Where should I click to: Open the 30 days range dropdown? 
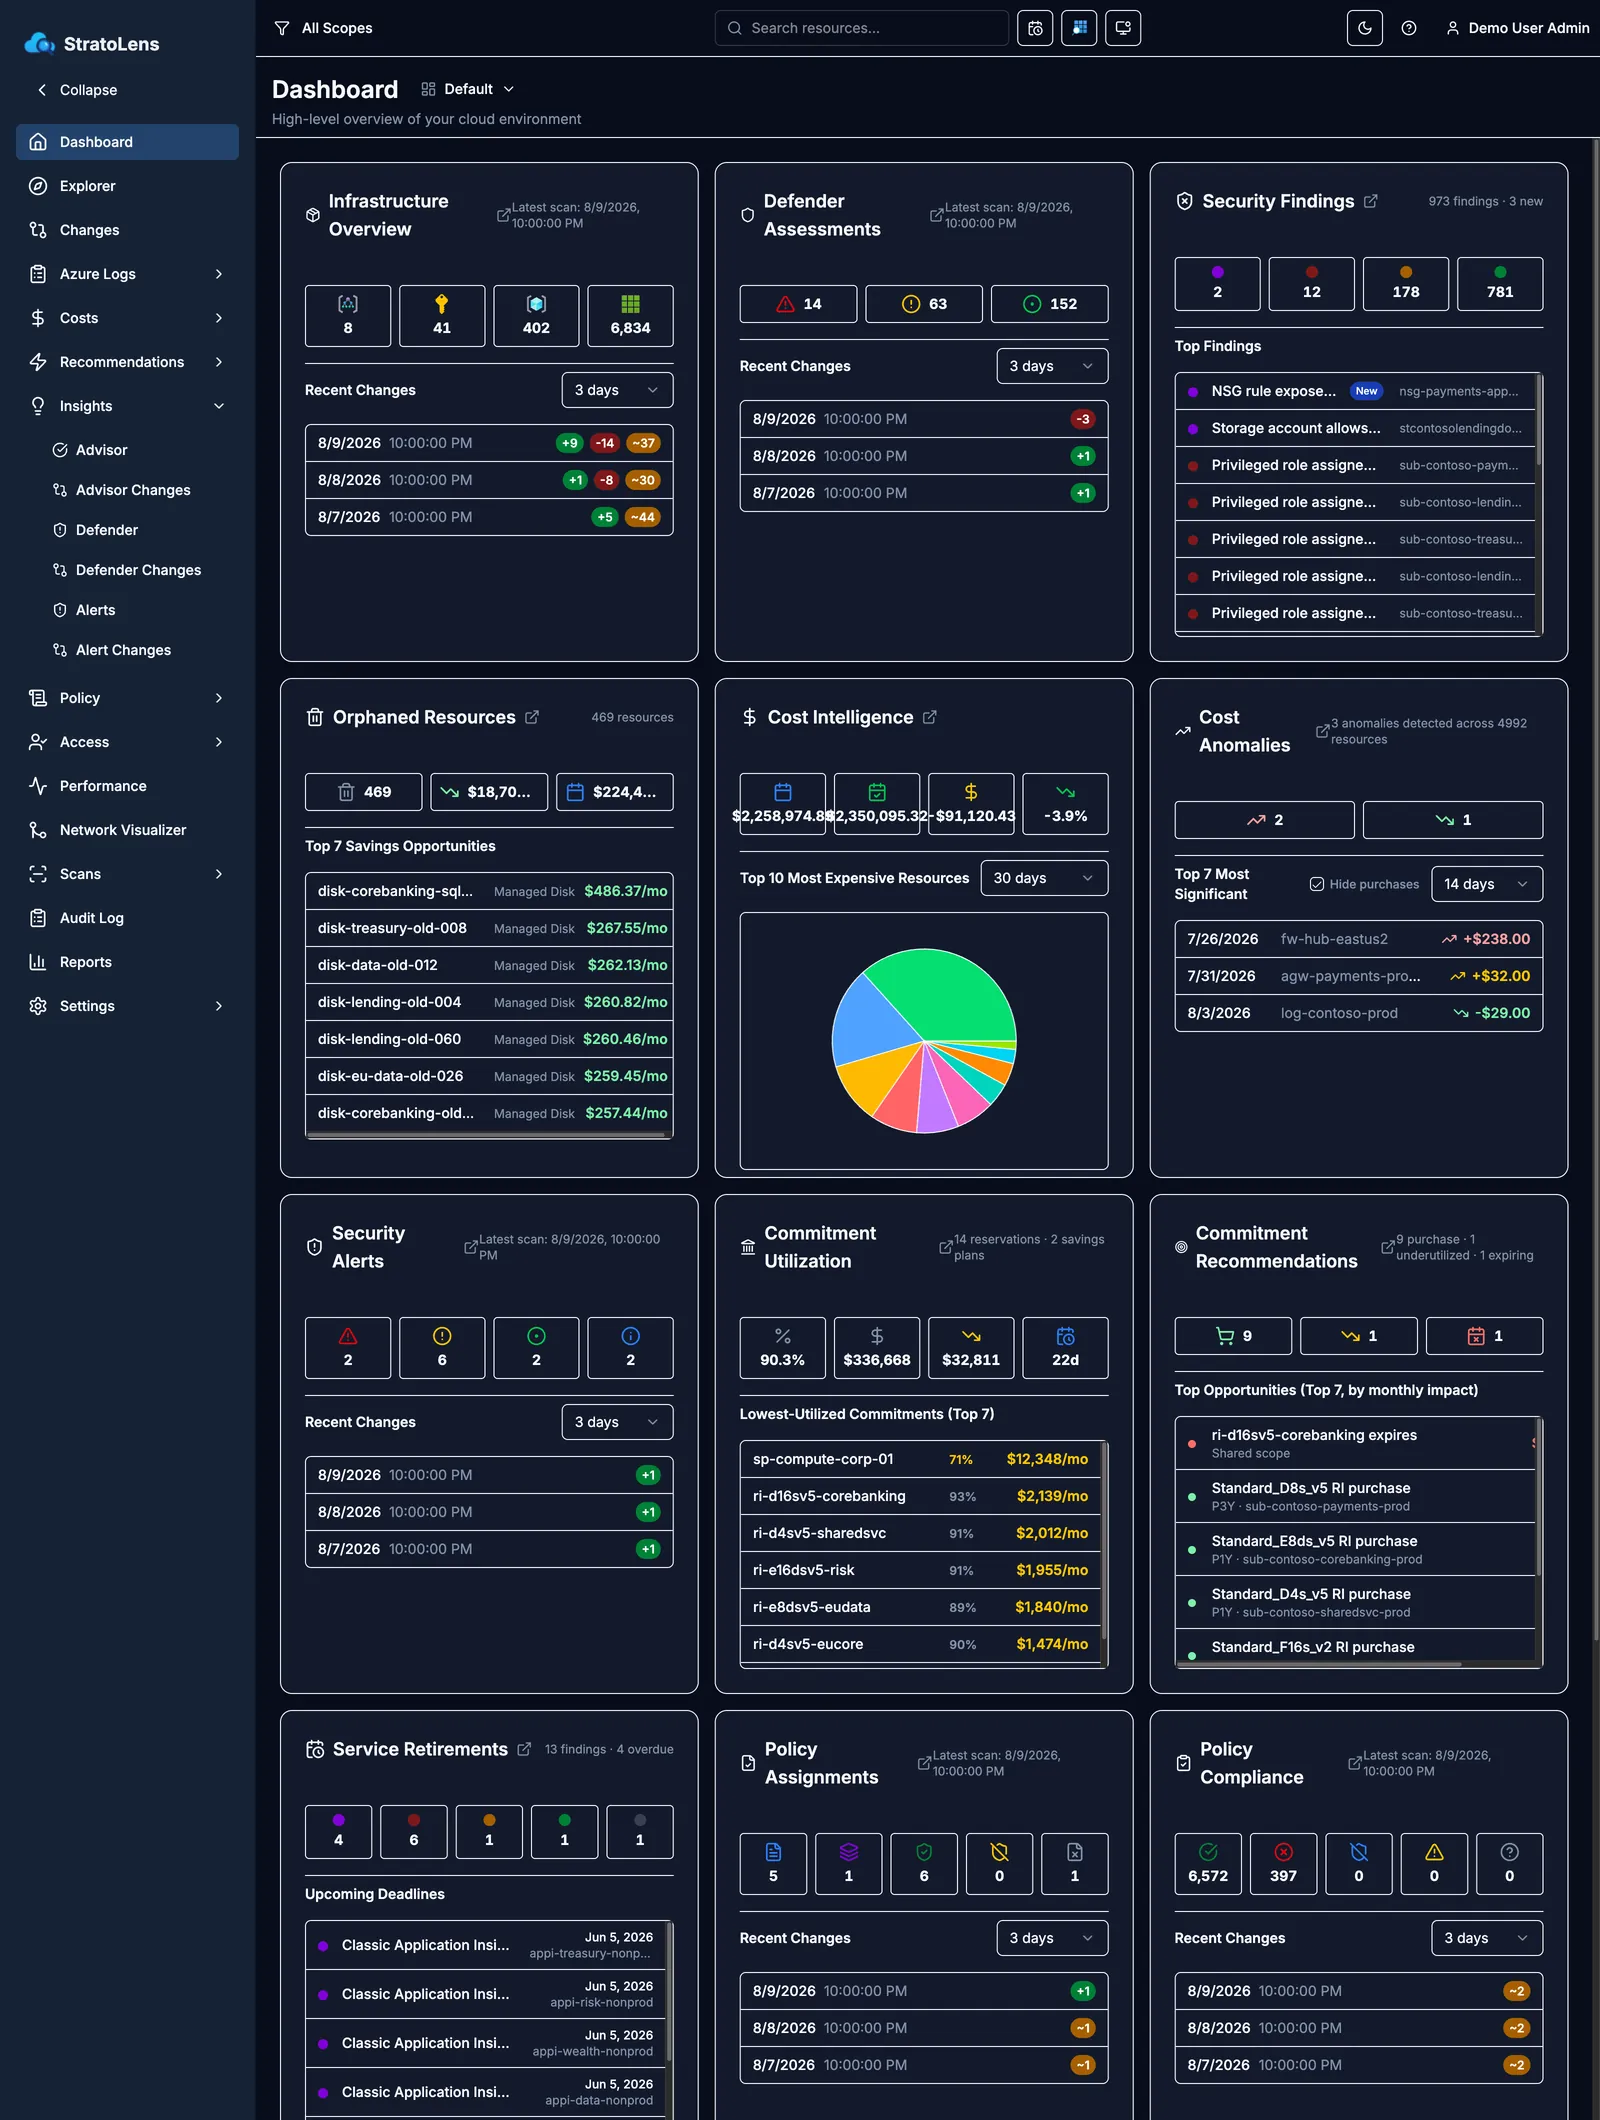point(1044,878)
